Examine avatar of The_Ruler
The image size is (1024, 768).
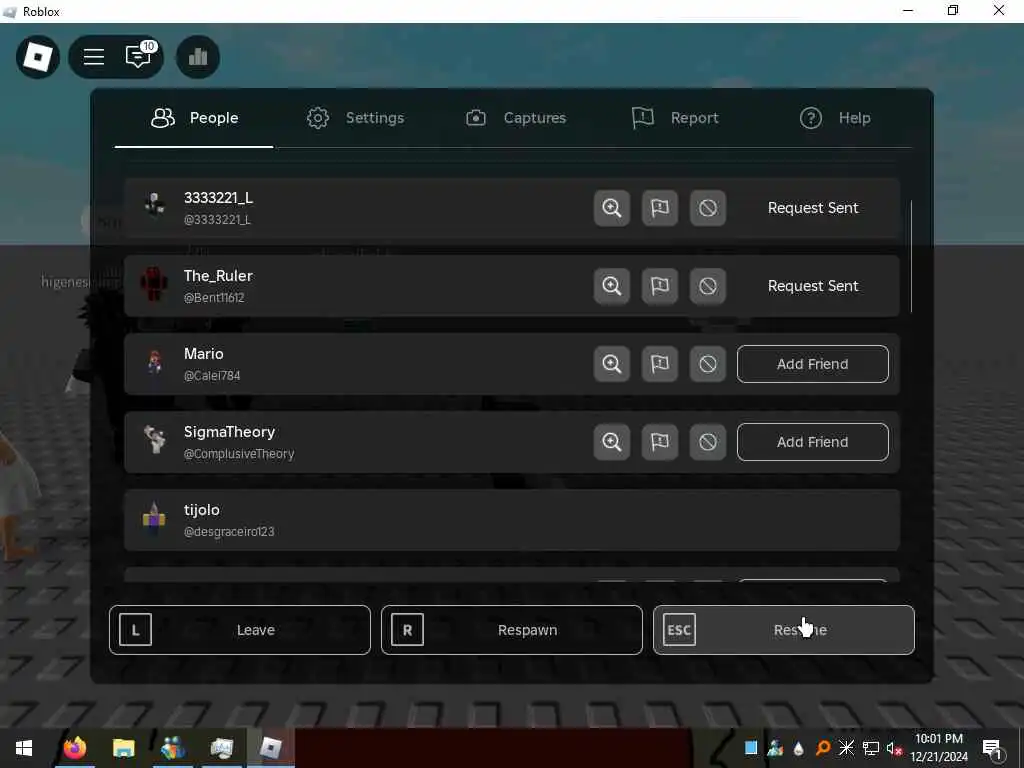[x=612, y=286]
